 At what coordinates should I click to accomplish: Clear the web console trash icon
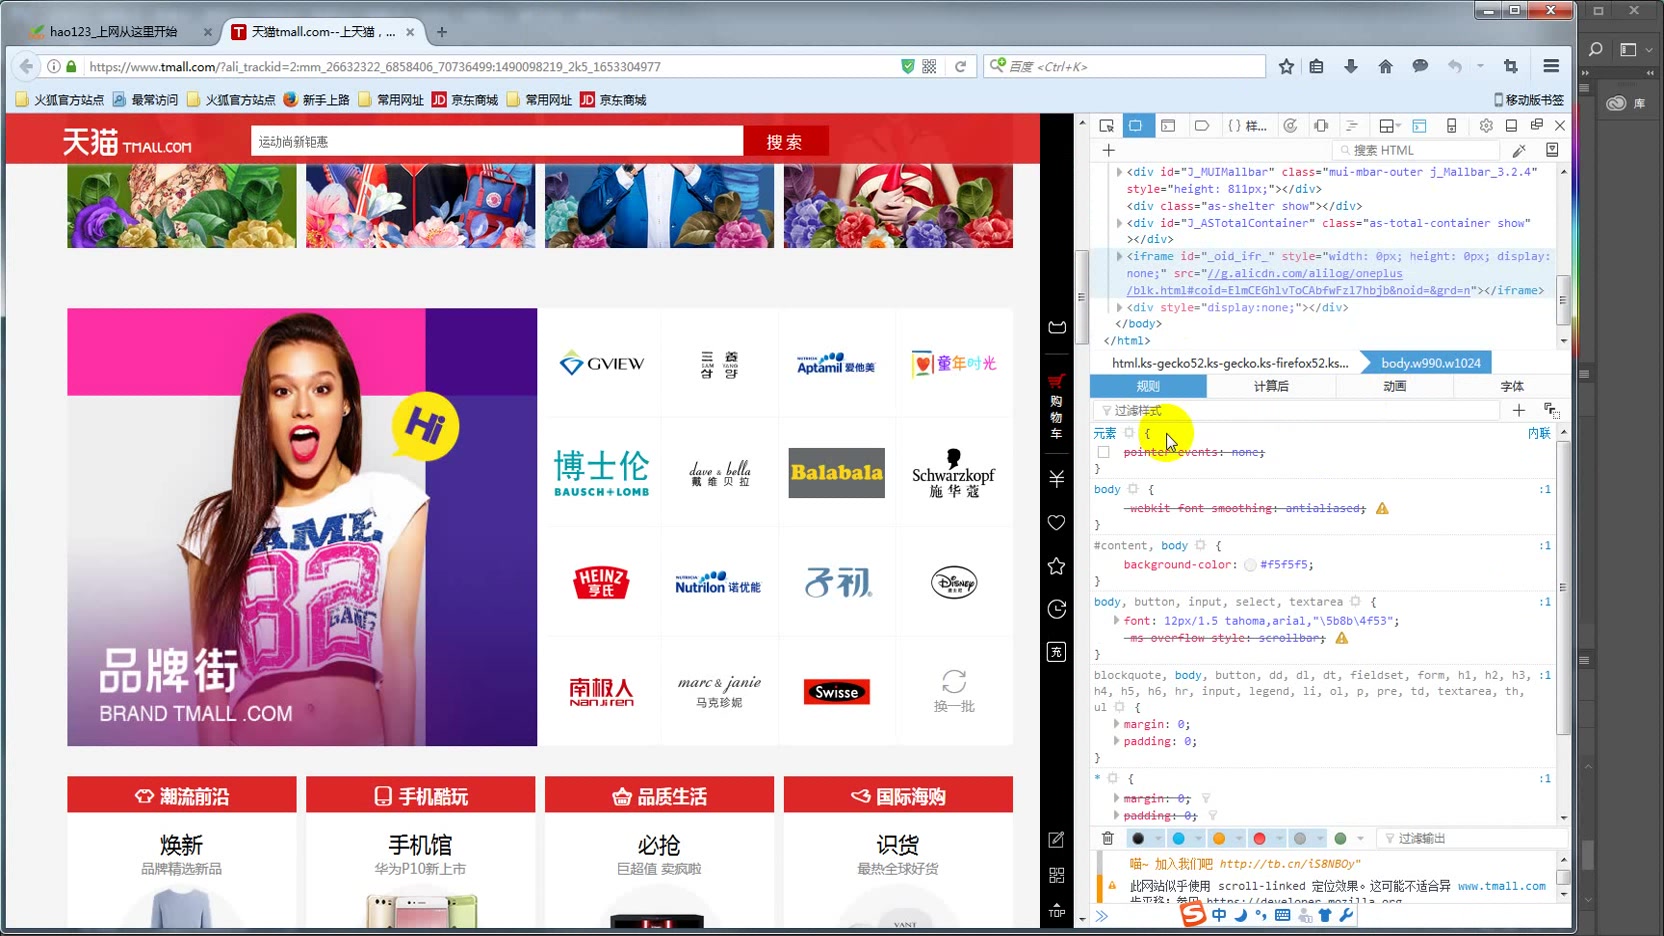[1108, 838]
